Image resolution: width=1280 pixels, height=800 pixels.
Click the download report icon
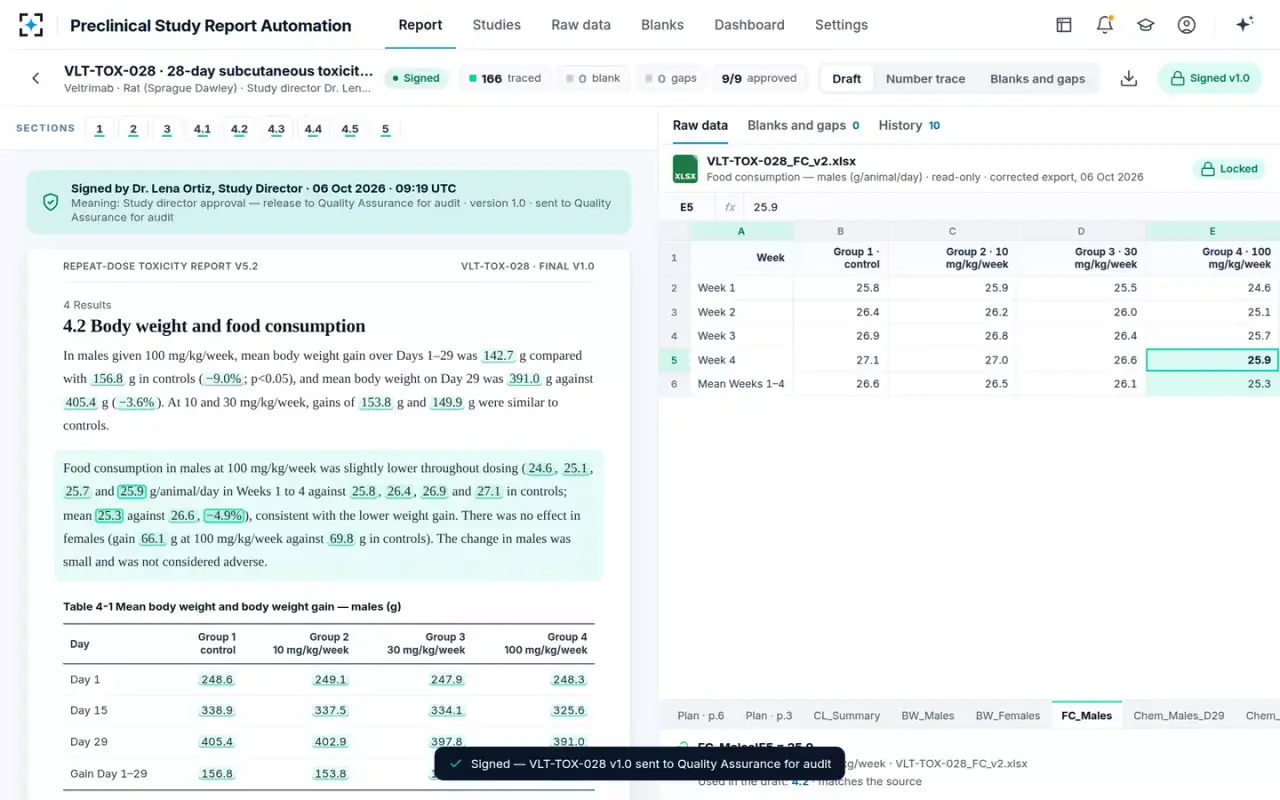(1129, 78)
